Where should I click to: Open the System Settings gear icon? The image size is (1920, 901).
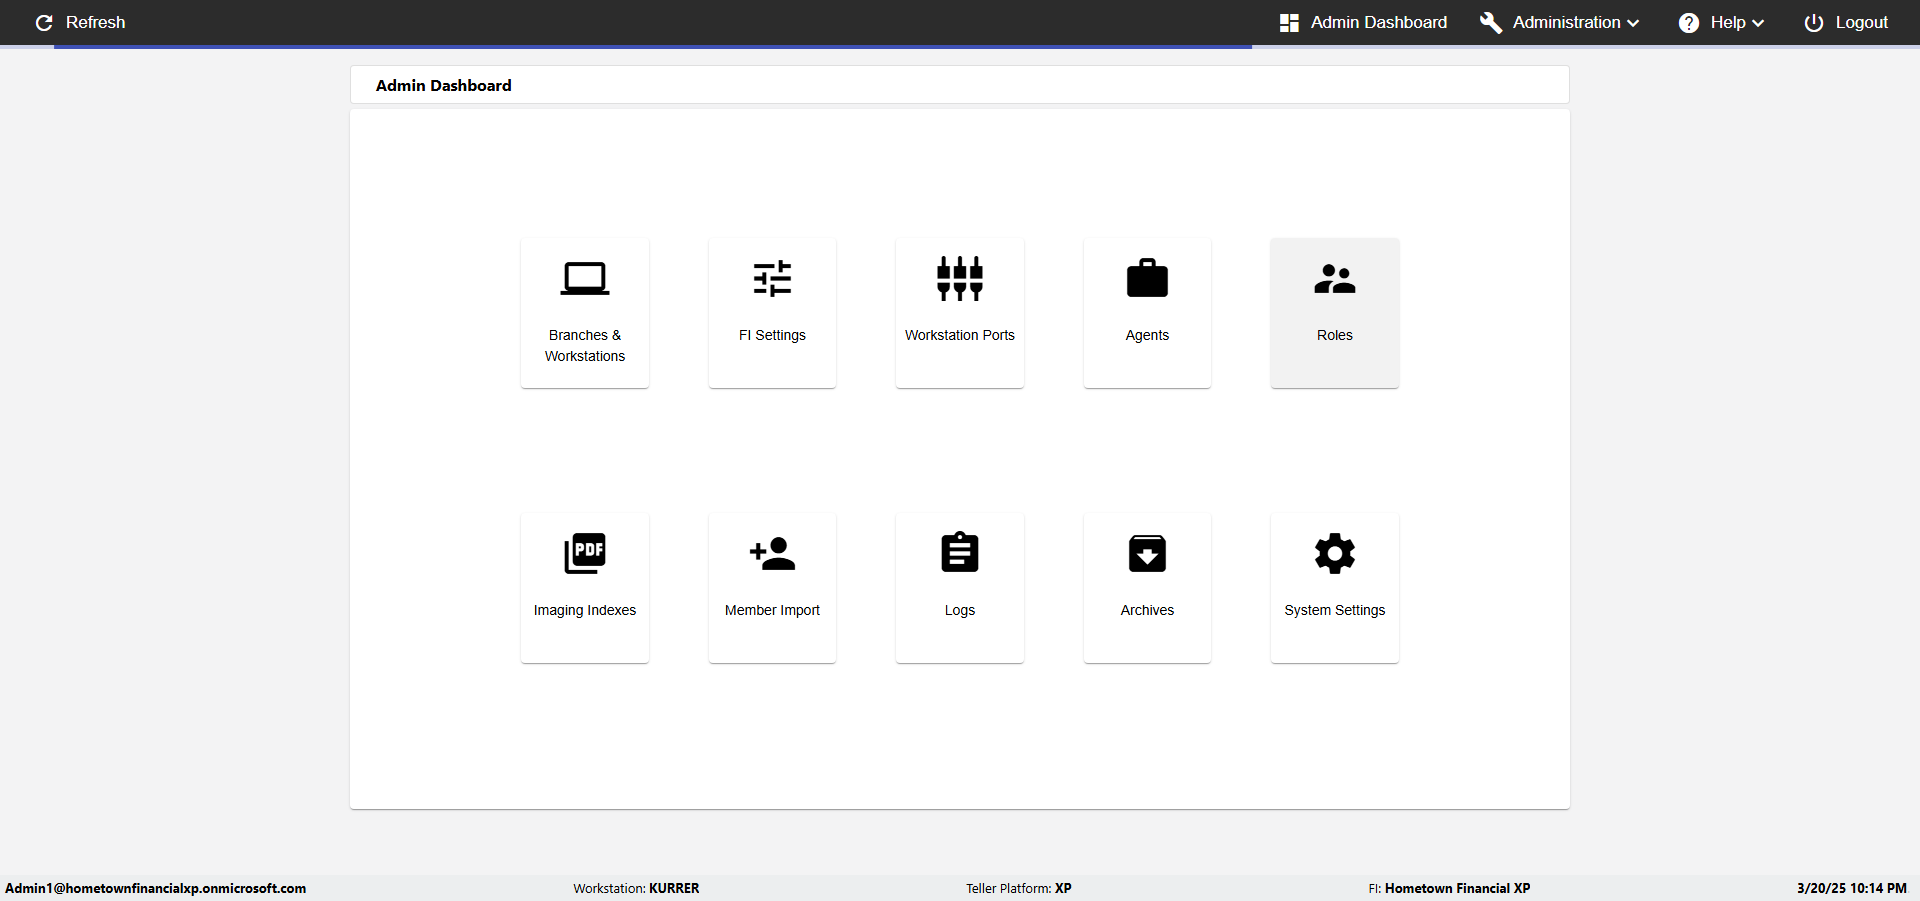point(1335,553)
